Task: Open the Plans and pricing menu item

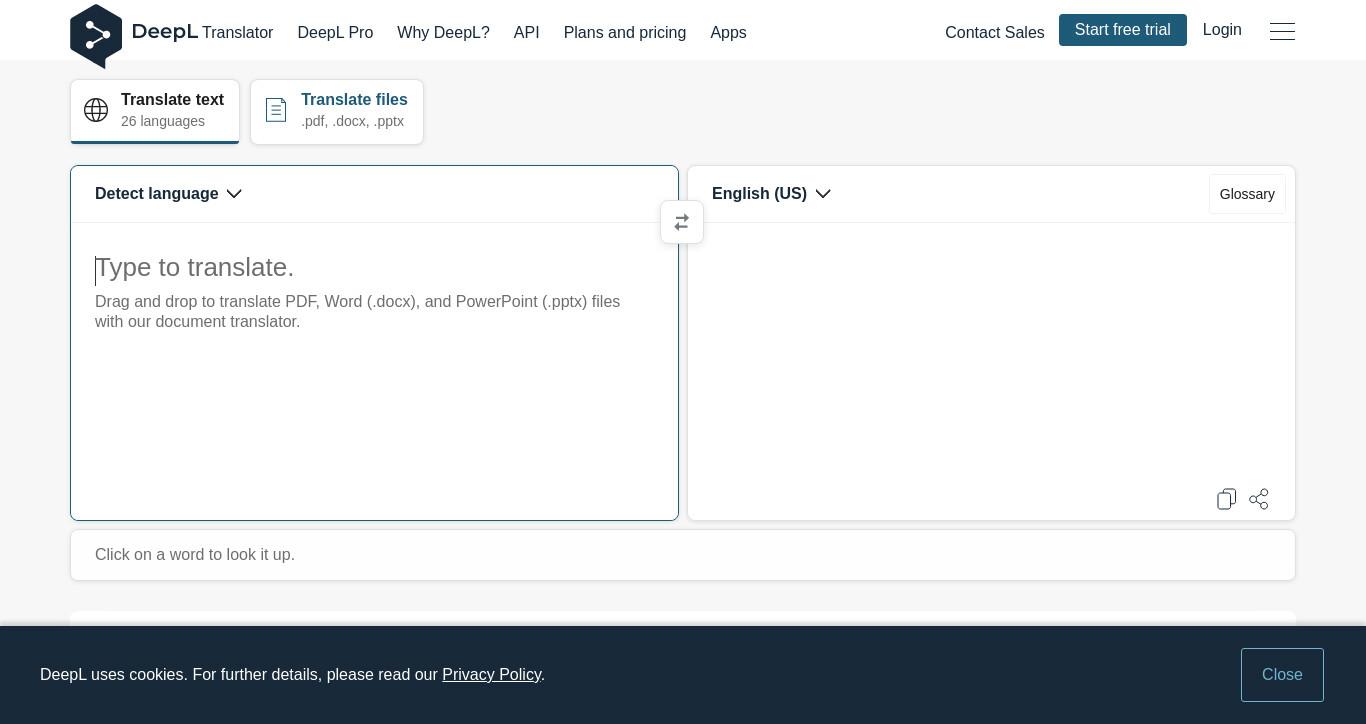Action: (x=625, y=33)
